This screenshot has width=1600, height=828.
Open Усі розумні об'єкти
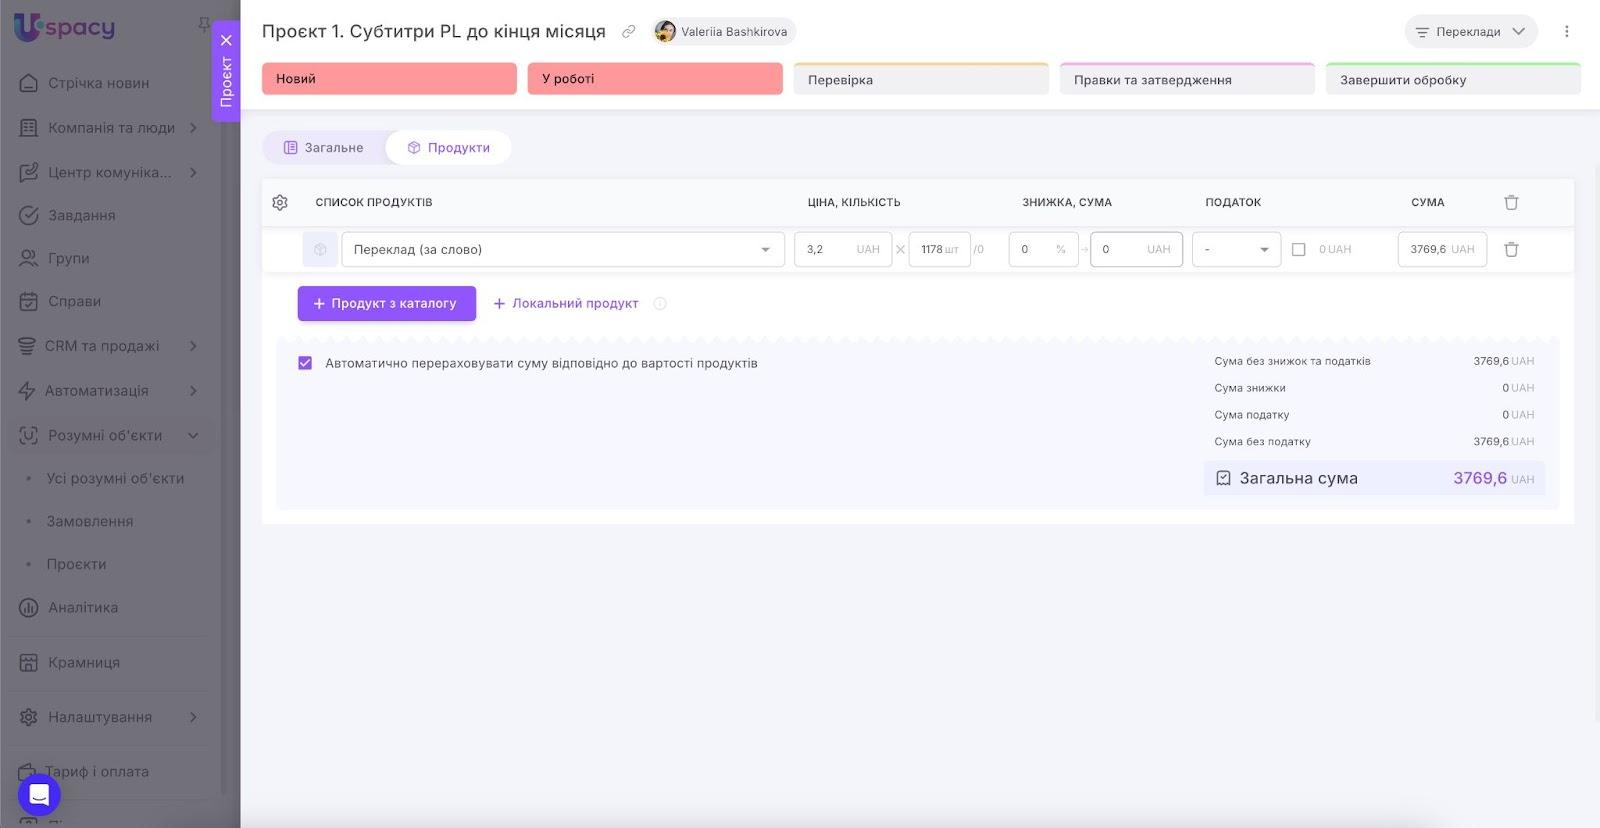pyautogui.click(x=115, y=478)
